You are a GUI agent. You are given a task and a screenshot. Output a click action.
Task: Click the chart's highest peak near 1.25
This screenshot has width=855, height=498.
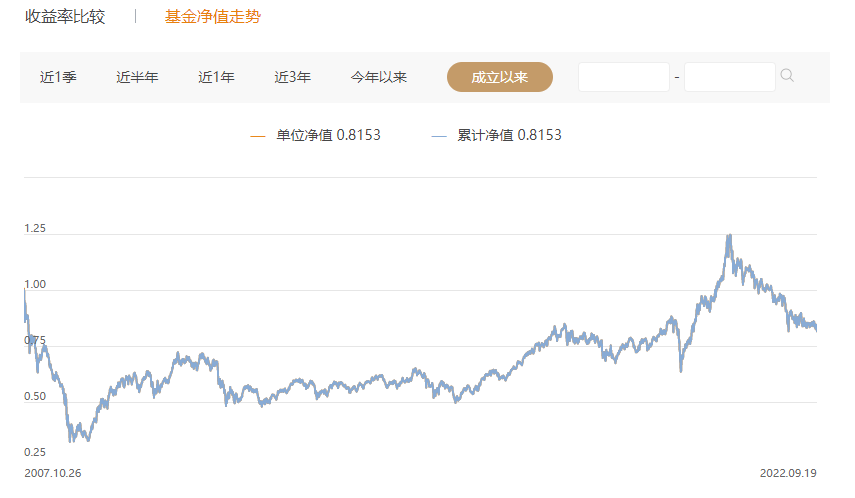coord(729,237)
